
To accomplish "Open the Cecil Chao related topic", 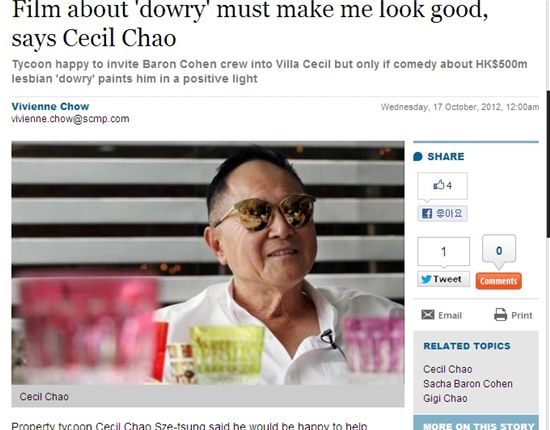I will click(x=448, y=369).
